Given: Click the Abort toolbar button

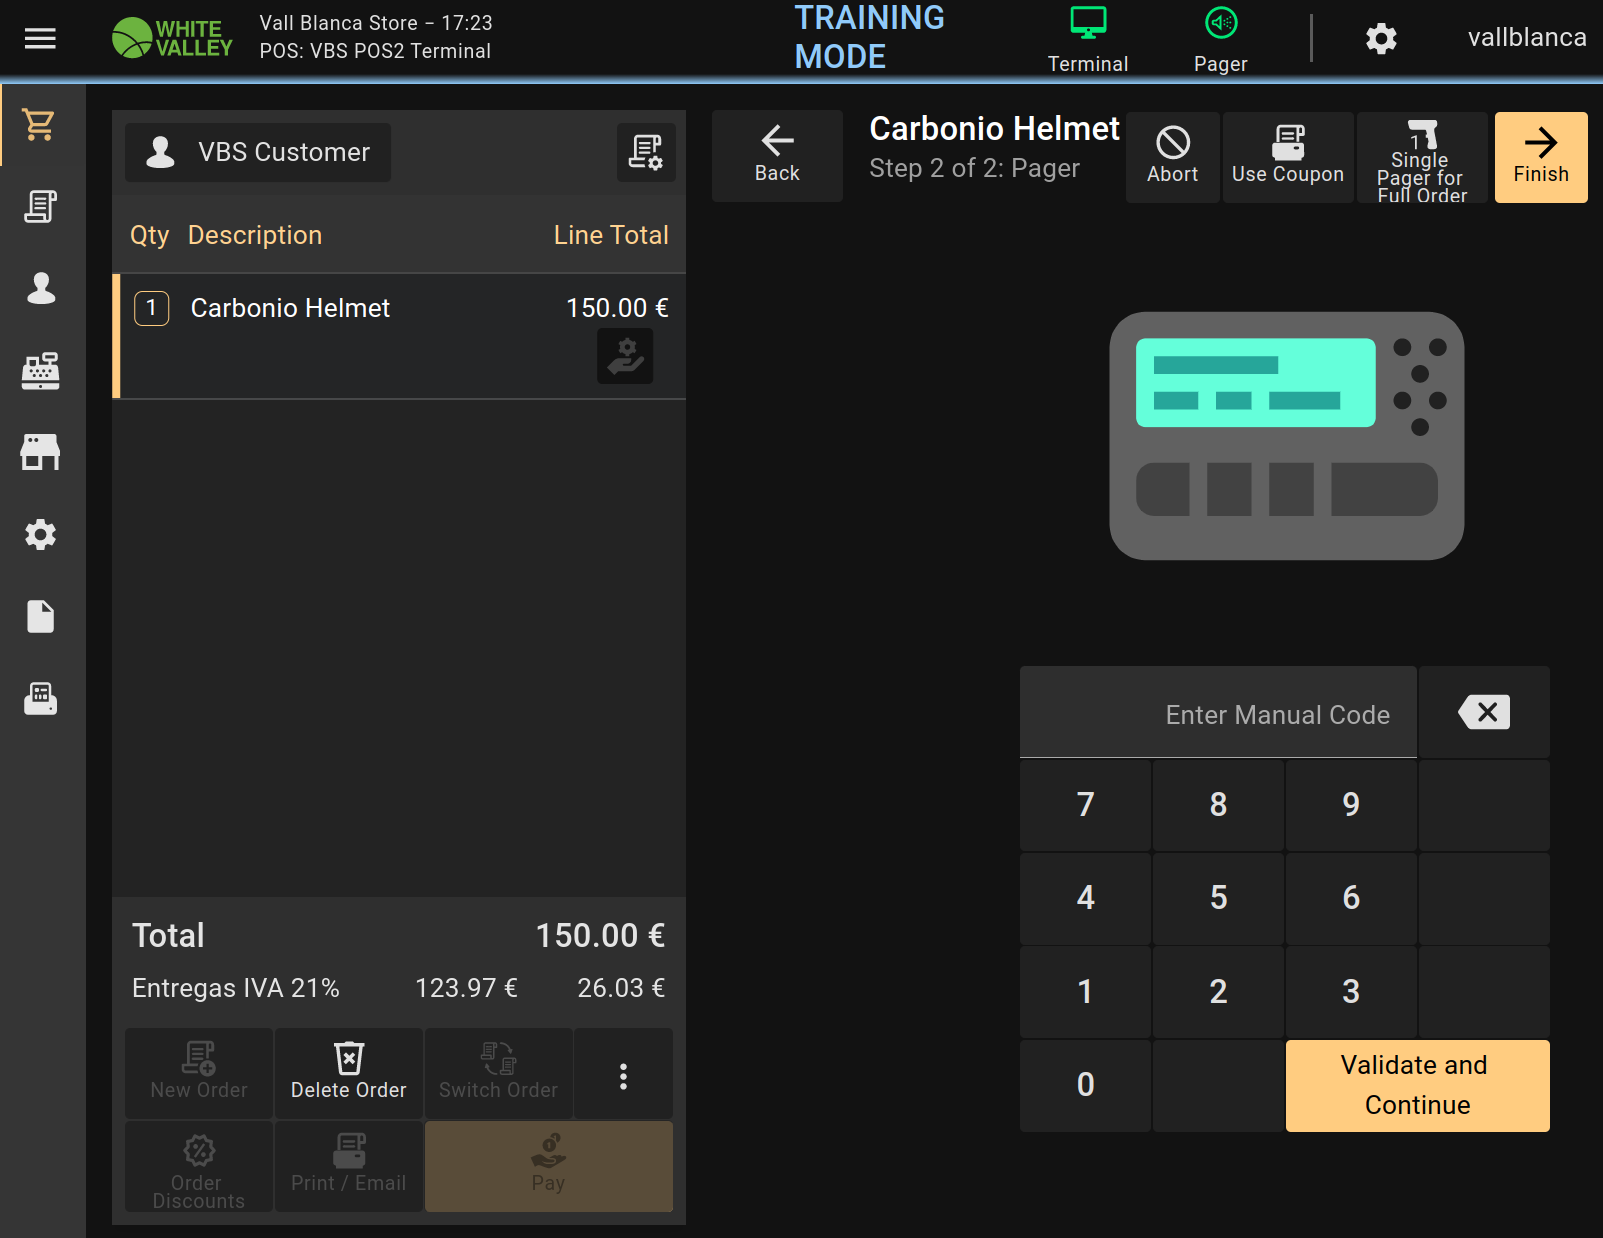Looking at the screenshot, I should coord(1172,157).
